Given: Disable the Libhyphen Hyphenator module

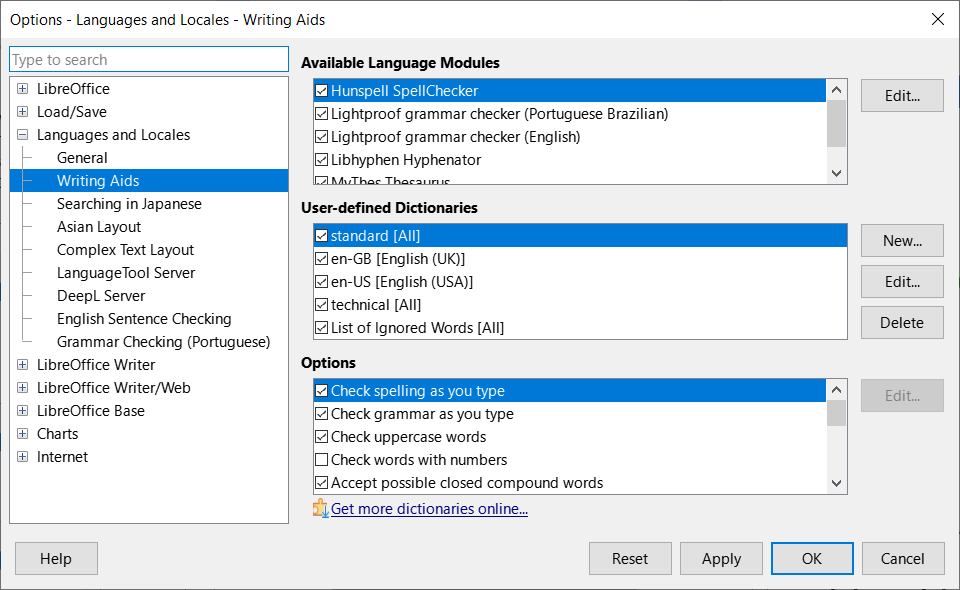Looking at the screenshot, I should pos(322,159).
